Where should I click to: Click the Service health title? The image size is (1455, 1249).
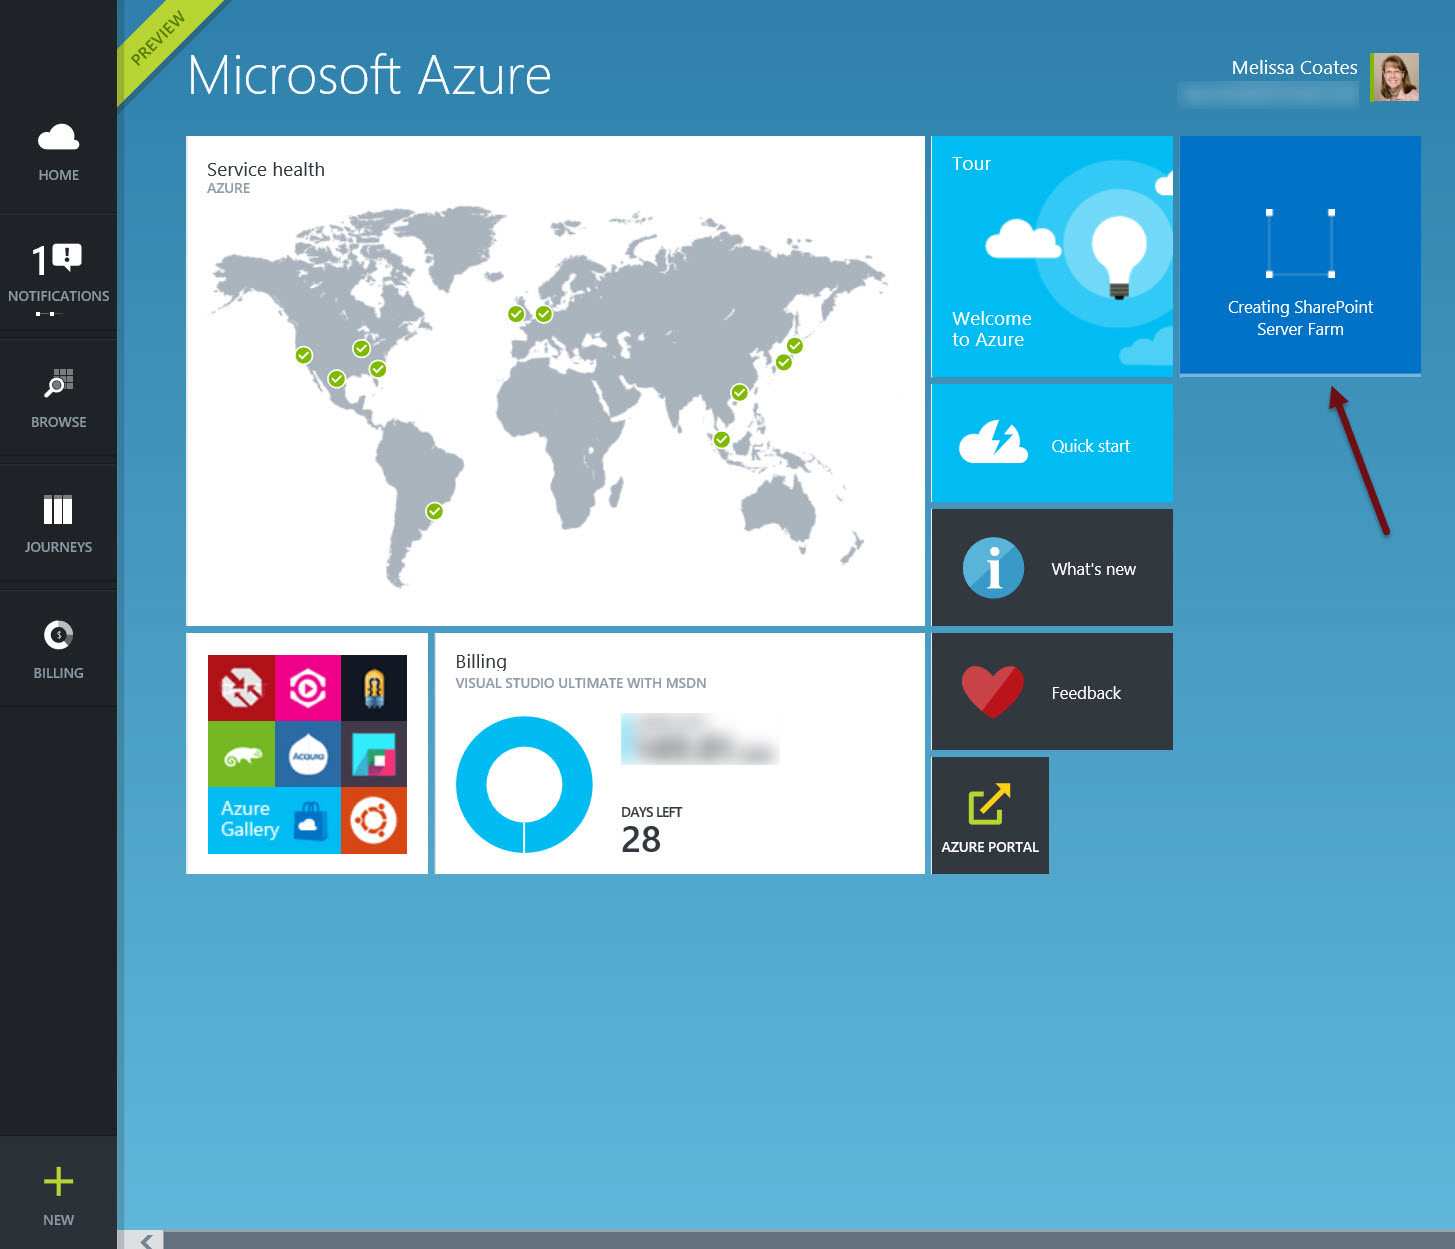coord(266,169)
